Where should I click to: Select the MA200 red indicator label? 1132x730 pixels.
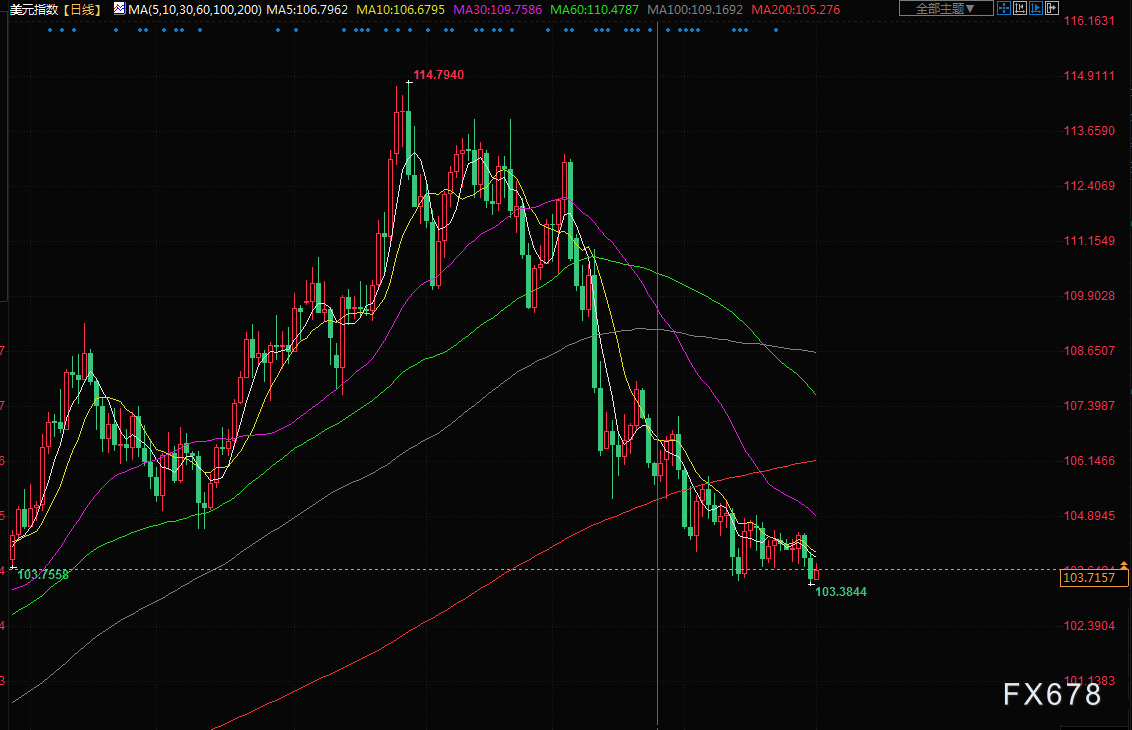click(795, 9)
